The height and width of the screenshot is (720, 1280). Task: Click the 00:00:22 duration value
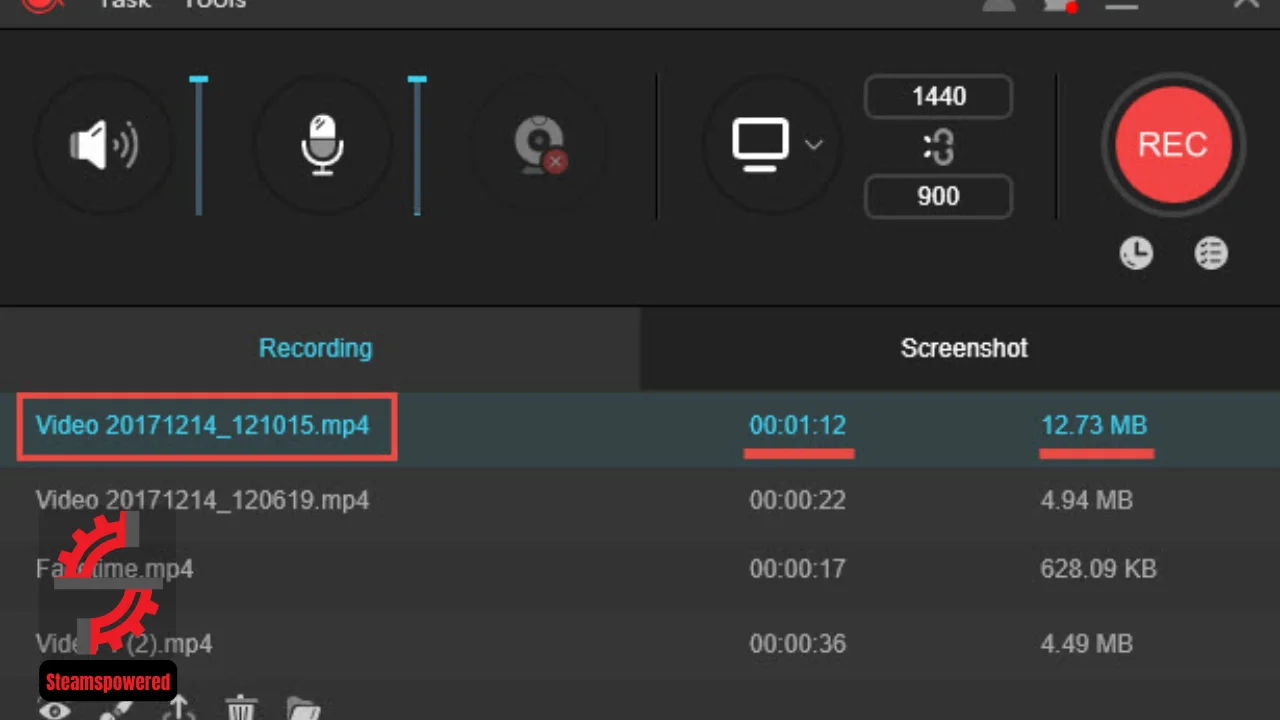798,499
